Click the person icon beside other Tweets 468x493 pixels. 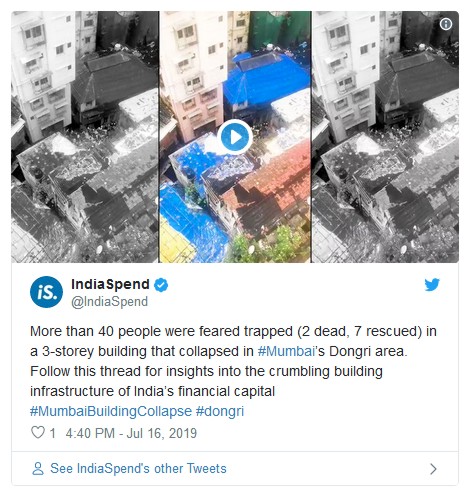tap(38, 468)
